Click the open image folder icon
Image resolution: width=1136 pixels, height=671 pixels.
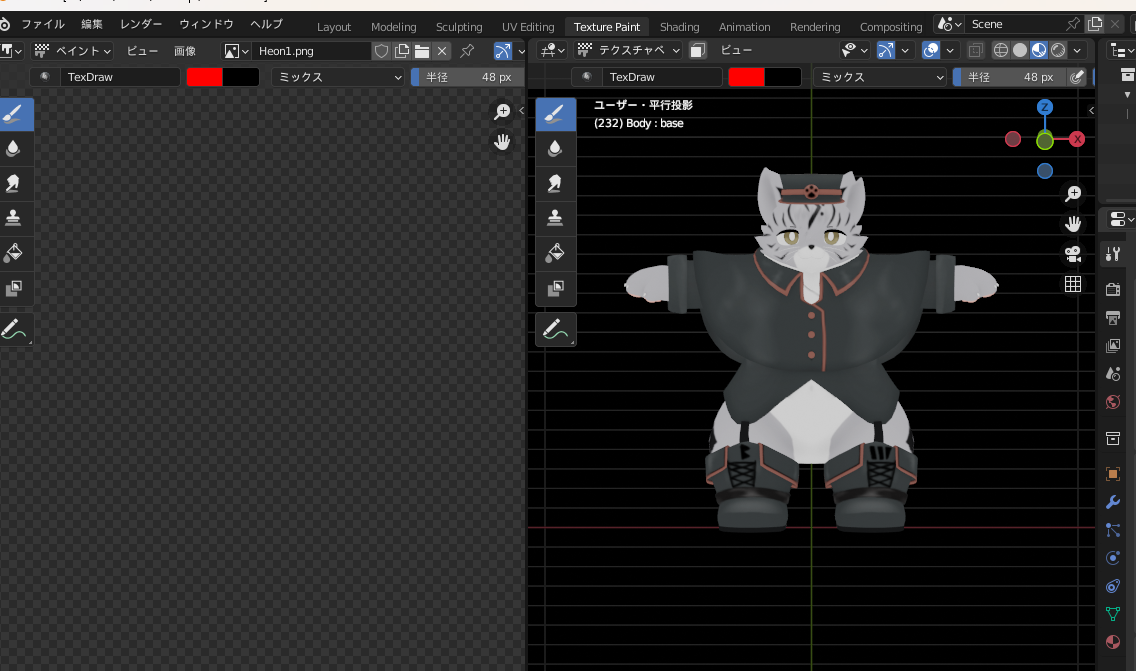pyautogui.click(x=422, y=51)
